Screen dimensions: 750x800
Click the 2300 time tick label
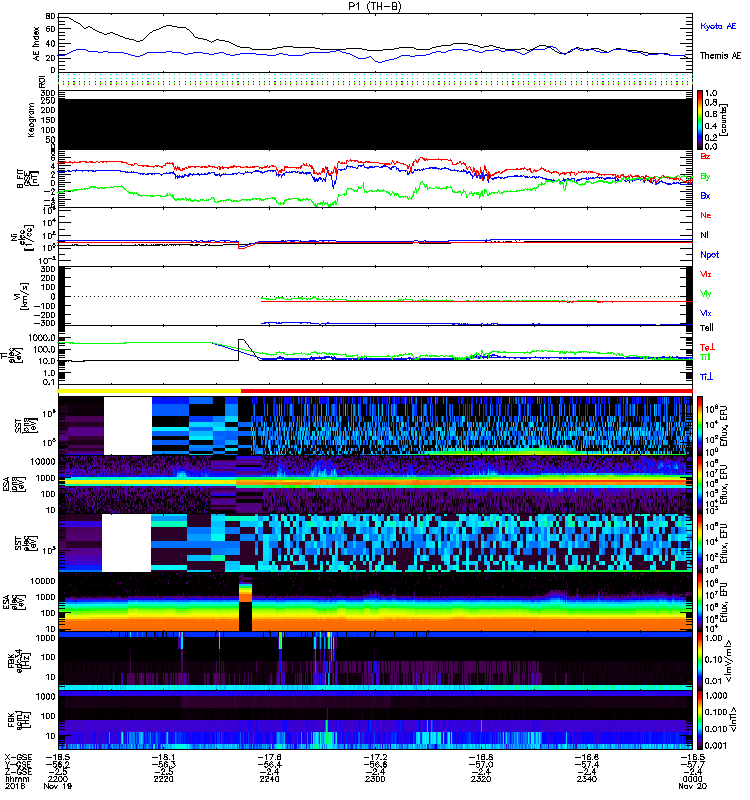point(375,779)
